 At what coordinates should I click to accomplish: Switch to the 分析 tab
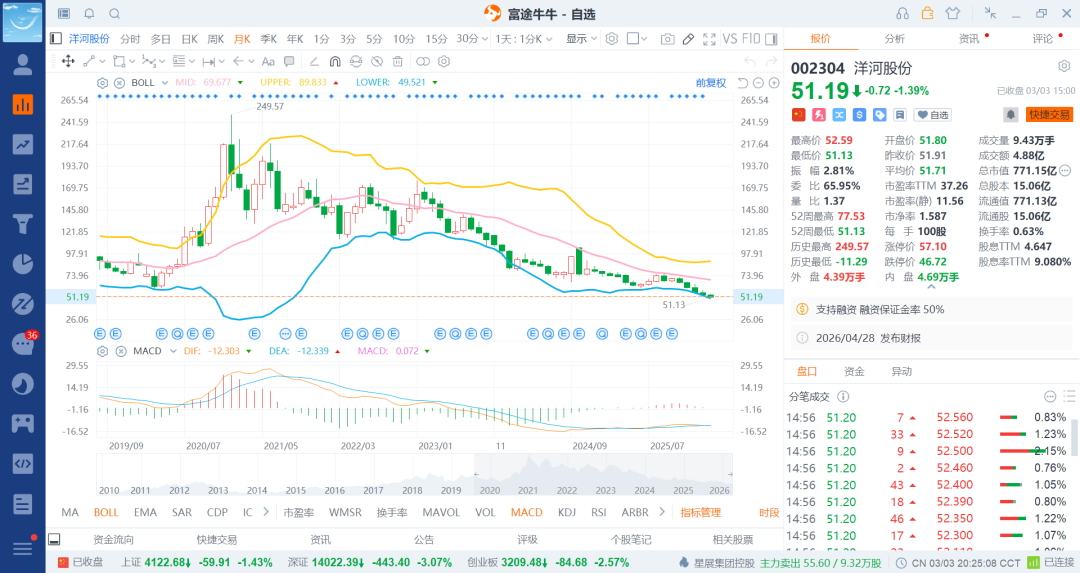tap(894, 39)
